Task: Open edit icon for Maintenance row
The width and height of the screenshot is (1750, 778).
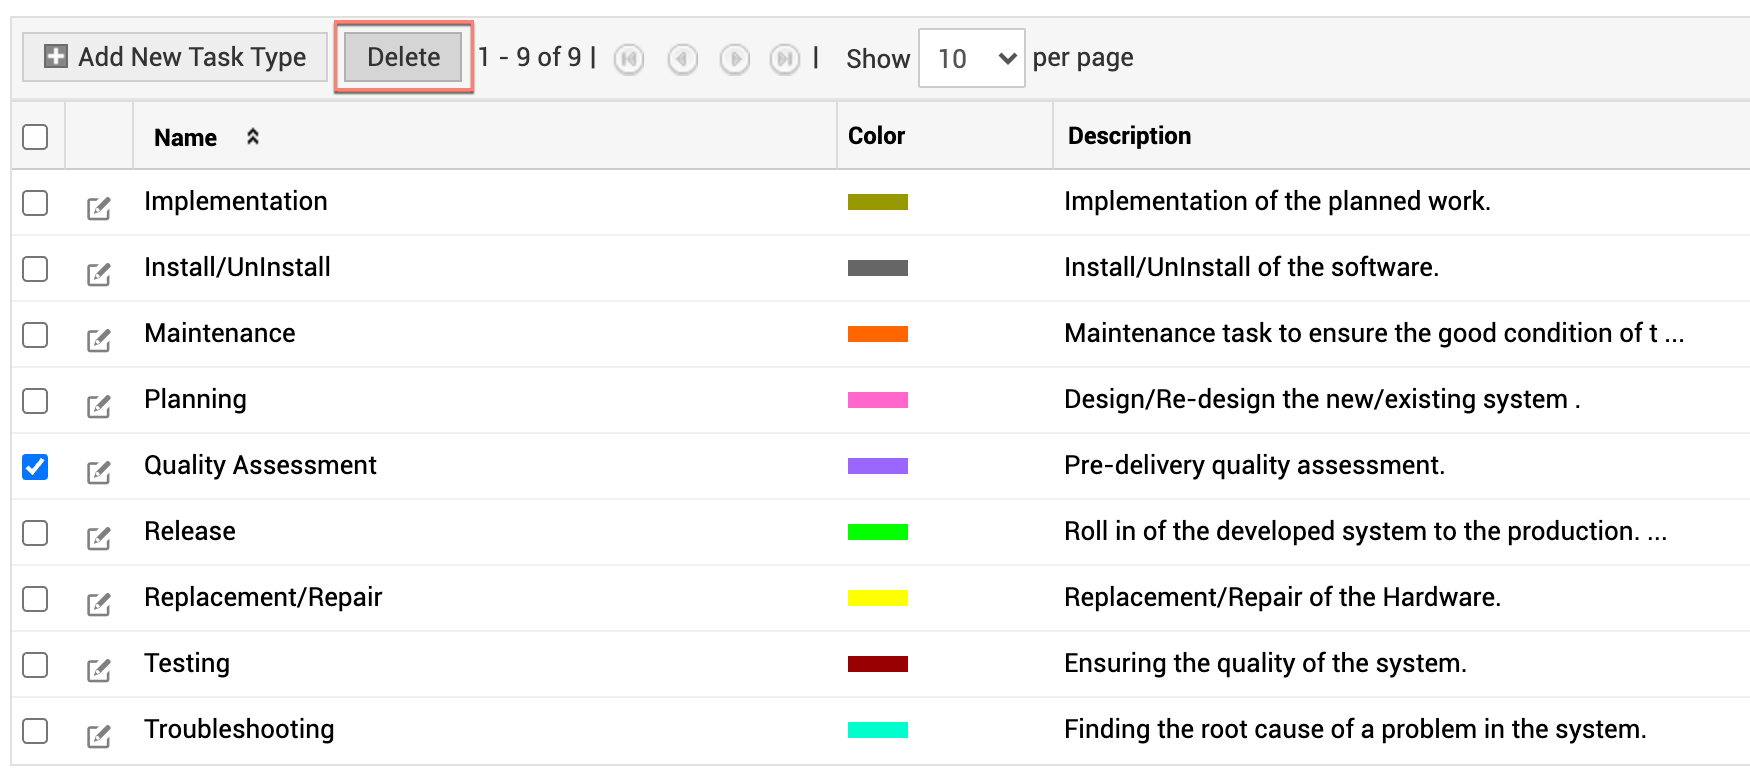Action: [x=98, y=340]
